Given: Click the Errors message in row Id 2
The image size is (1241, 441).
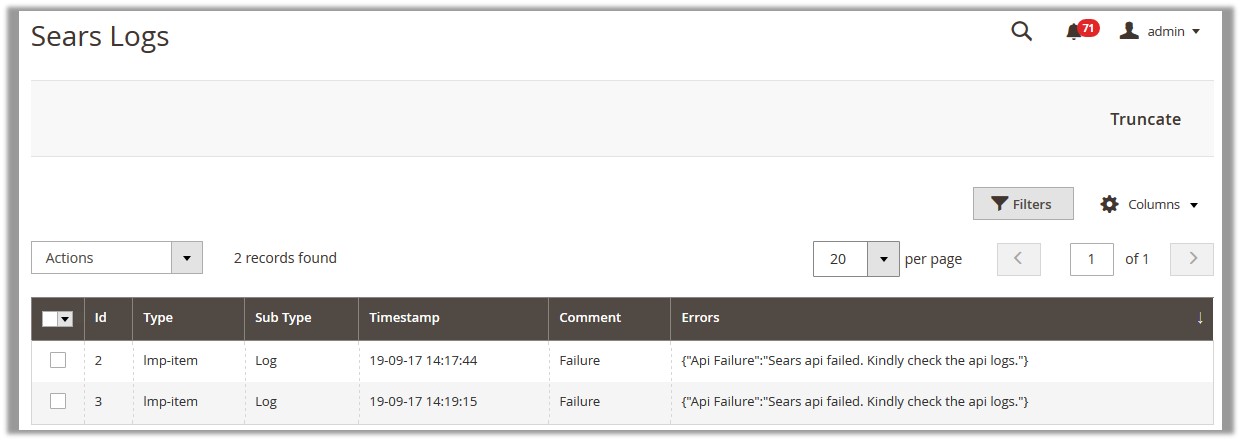Looking at the screenshot, I should (855, 360).
